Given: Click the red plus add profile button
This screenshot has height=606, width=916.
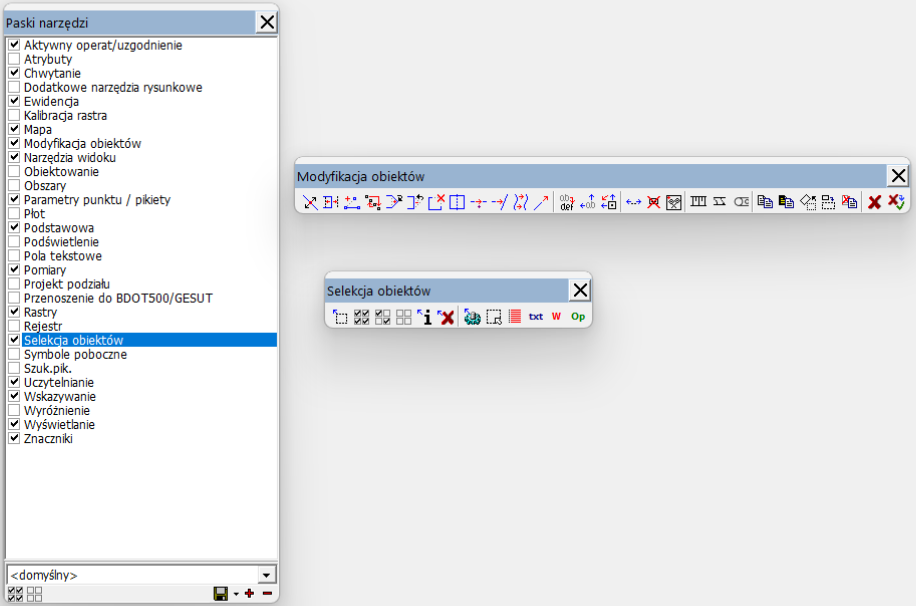Looking at the screenshot, I should [249, 594].
